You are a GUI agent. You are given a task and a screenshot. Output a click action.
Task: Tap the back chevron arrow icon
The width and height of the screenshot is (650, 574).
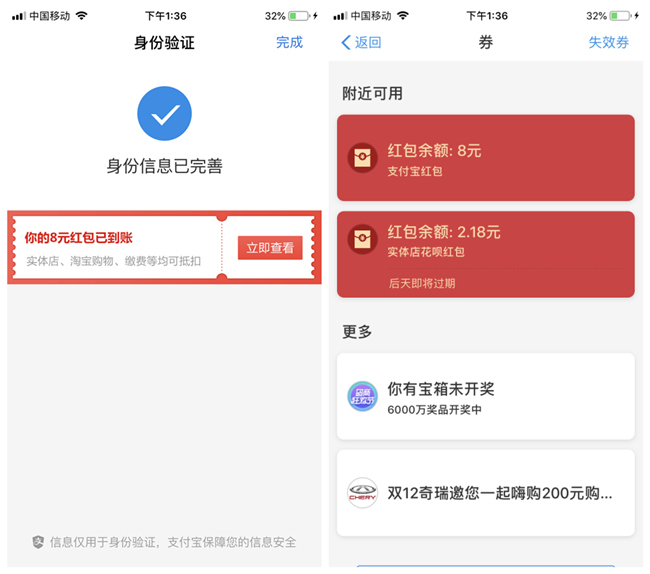(346, 42)
